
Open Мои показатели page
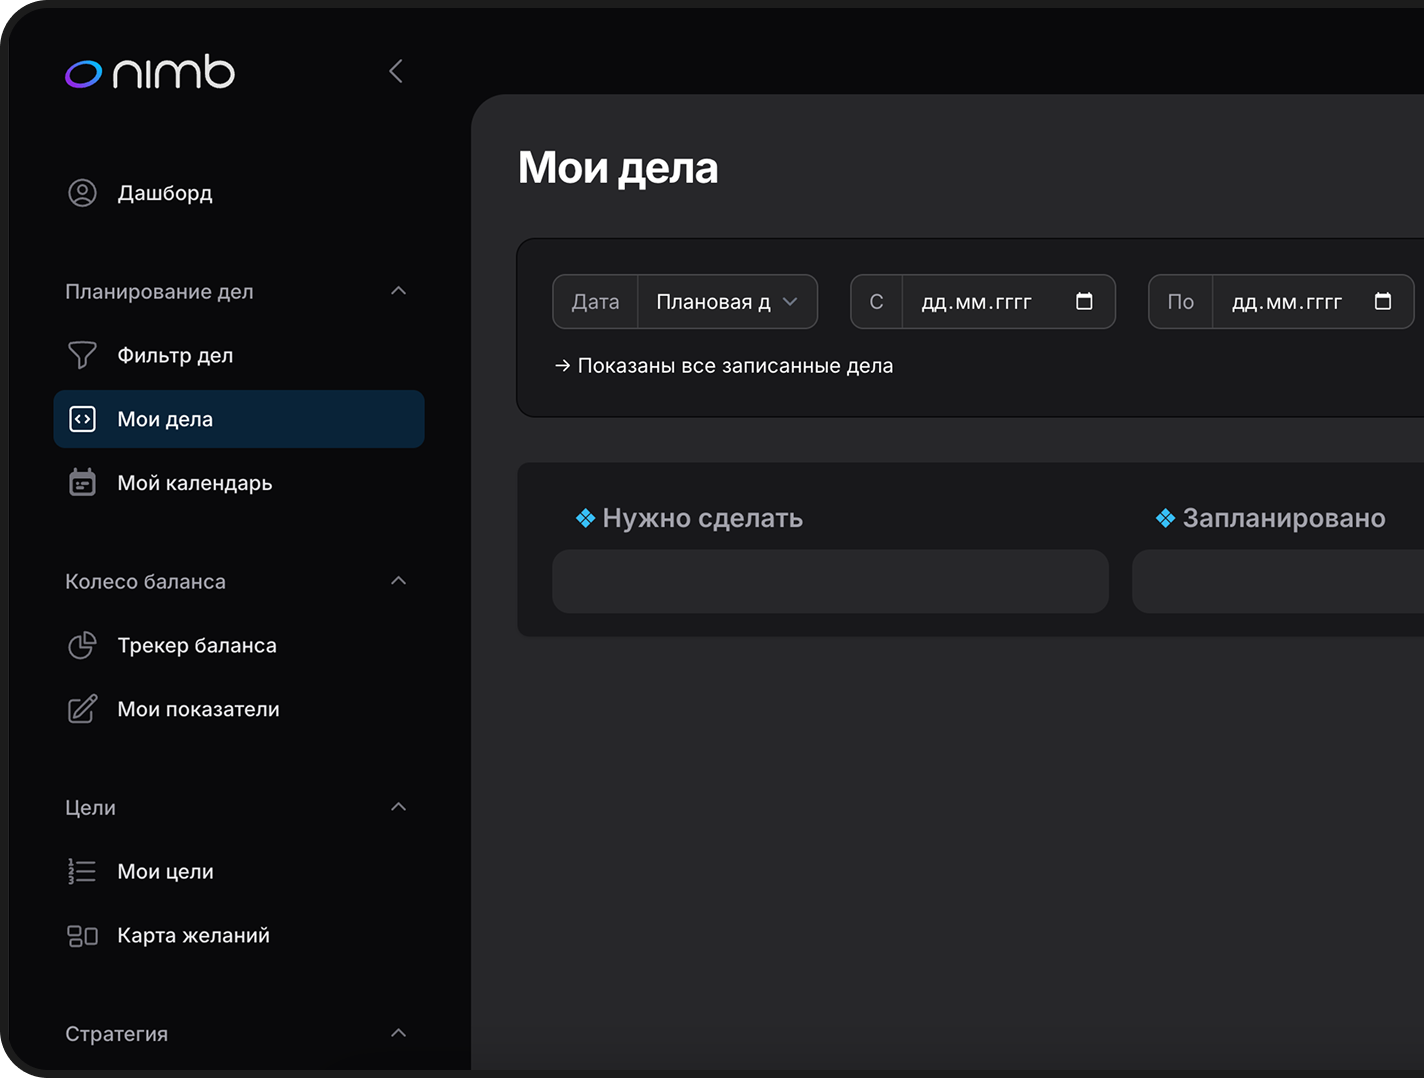tap(239, 709)
